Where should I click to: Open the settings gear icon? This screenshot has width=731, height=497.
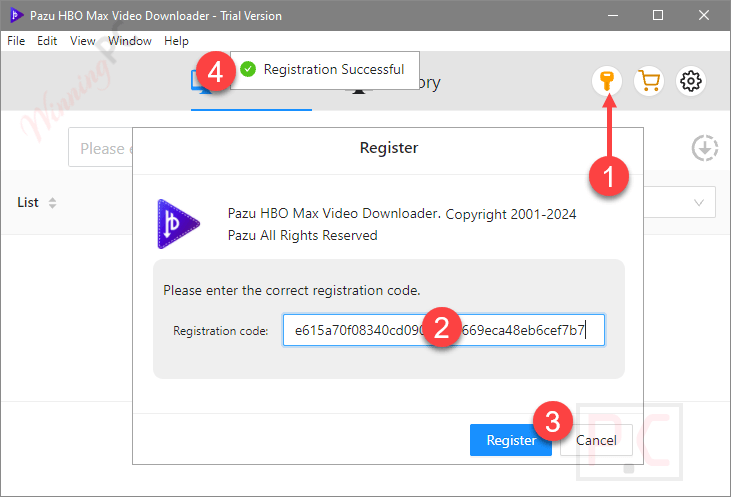[x=690, y=81]
